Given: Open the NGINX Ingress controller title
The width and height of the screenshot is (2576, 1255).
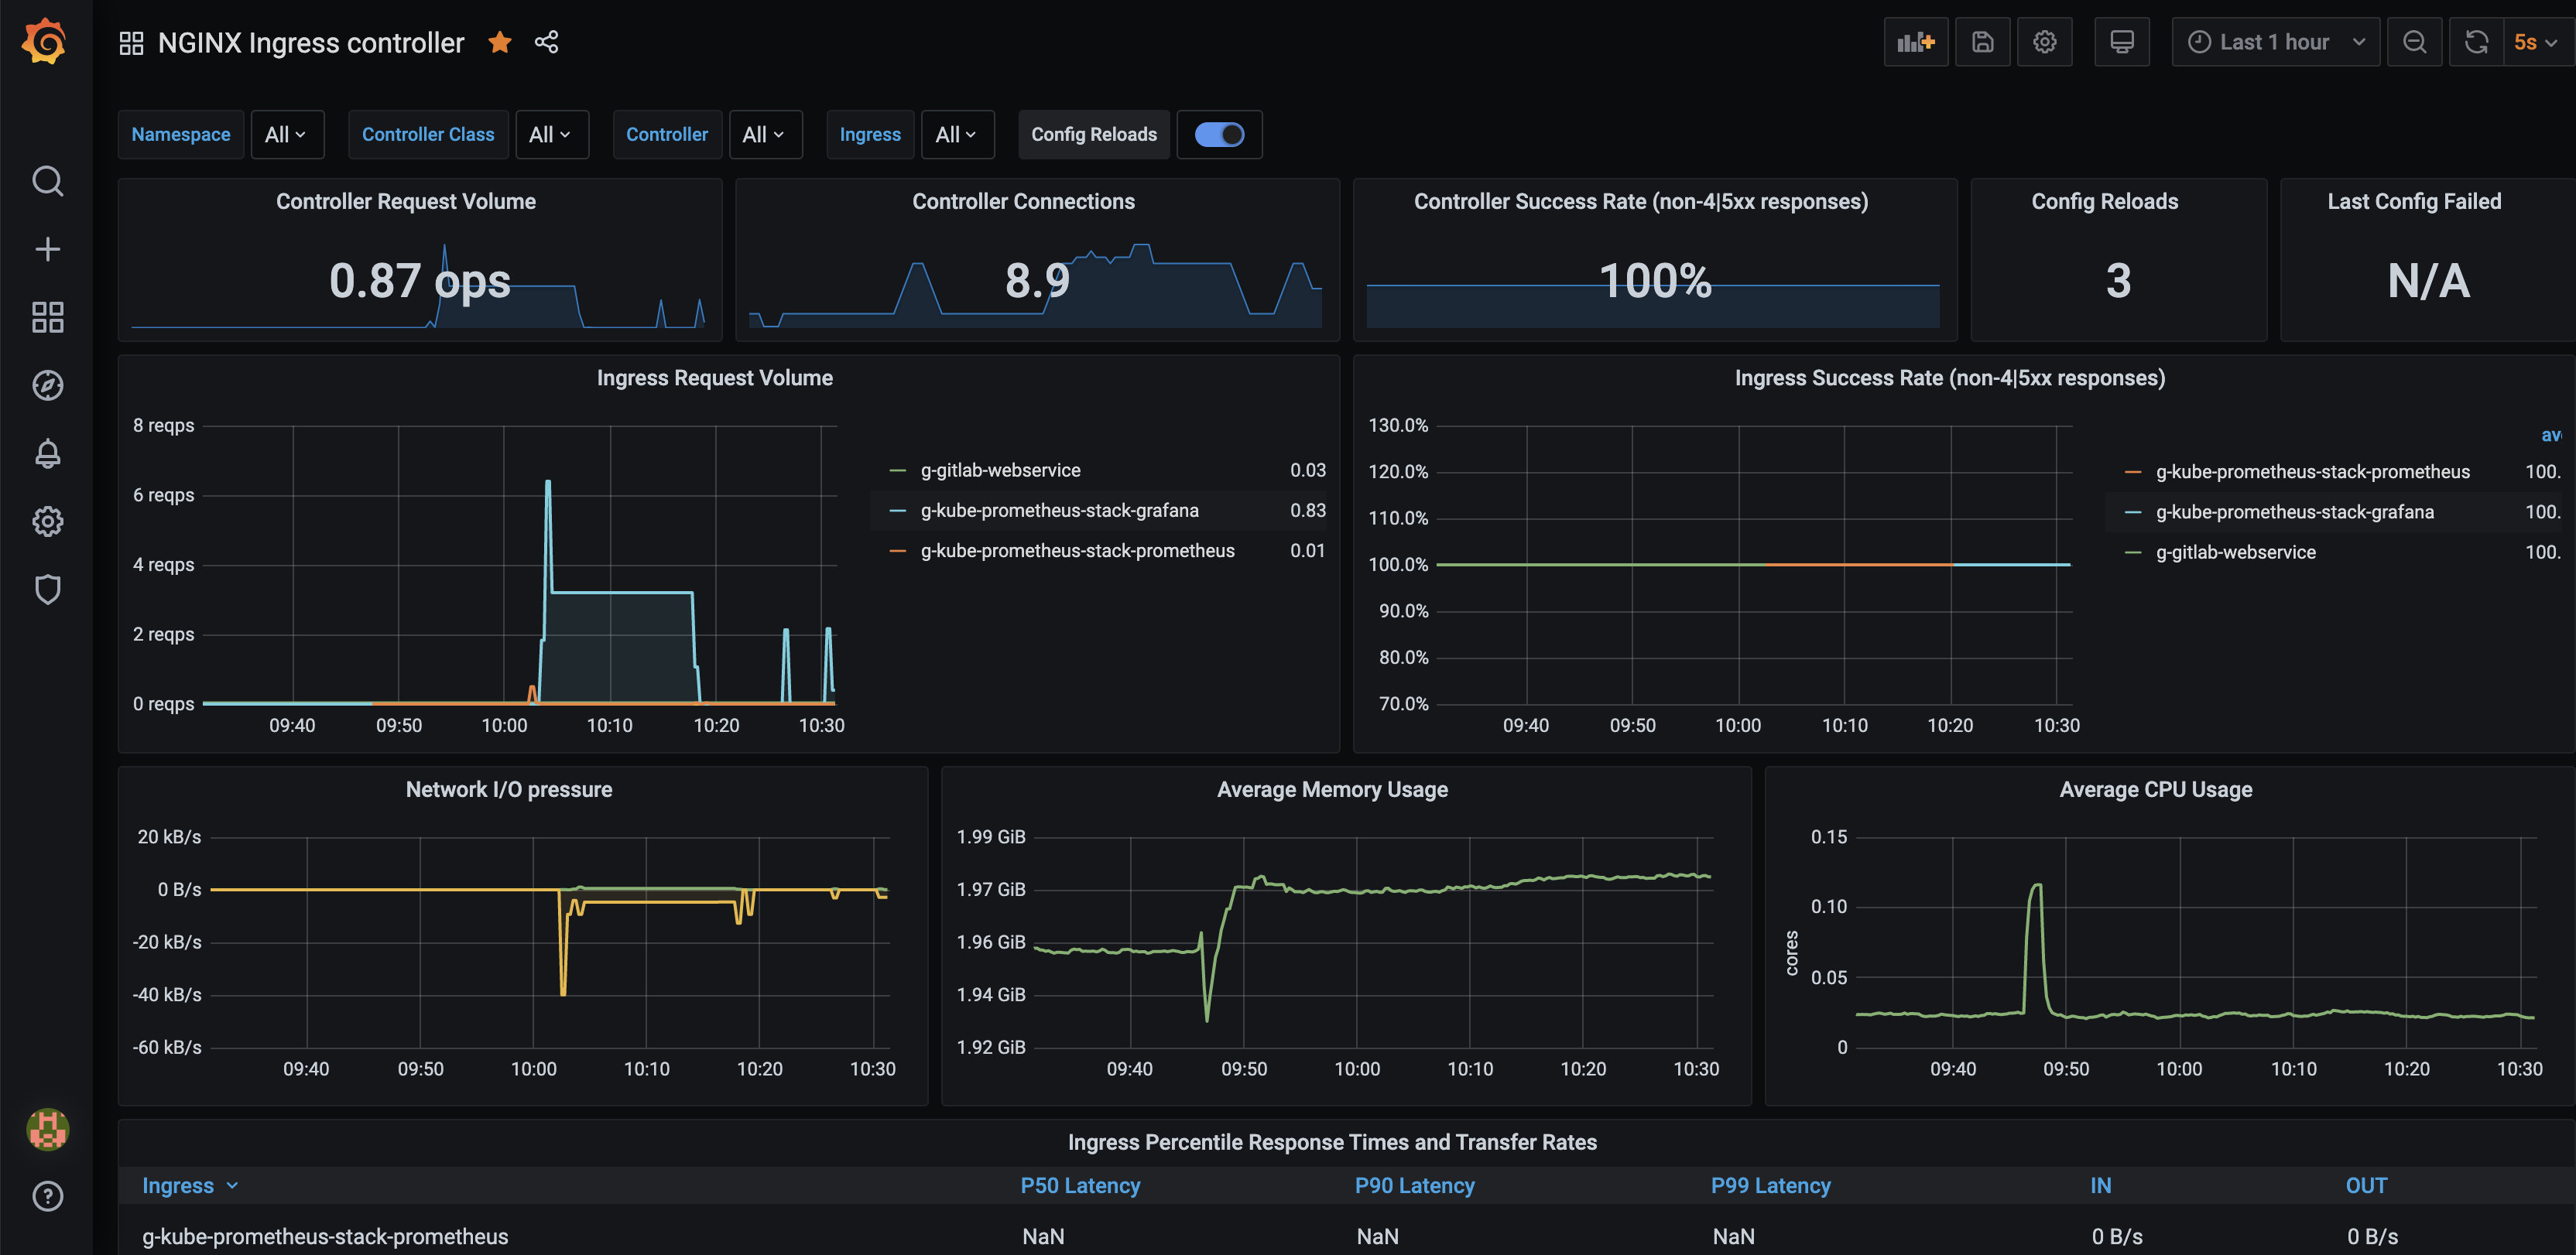Looking at the screenshot, I should (311, 43).
